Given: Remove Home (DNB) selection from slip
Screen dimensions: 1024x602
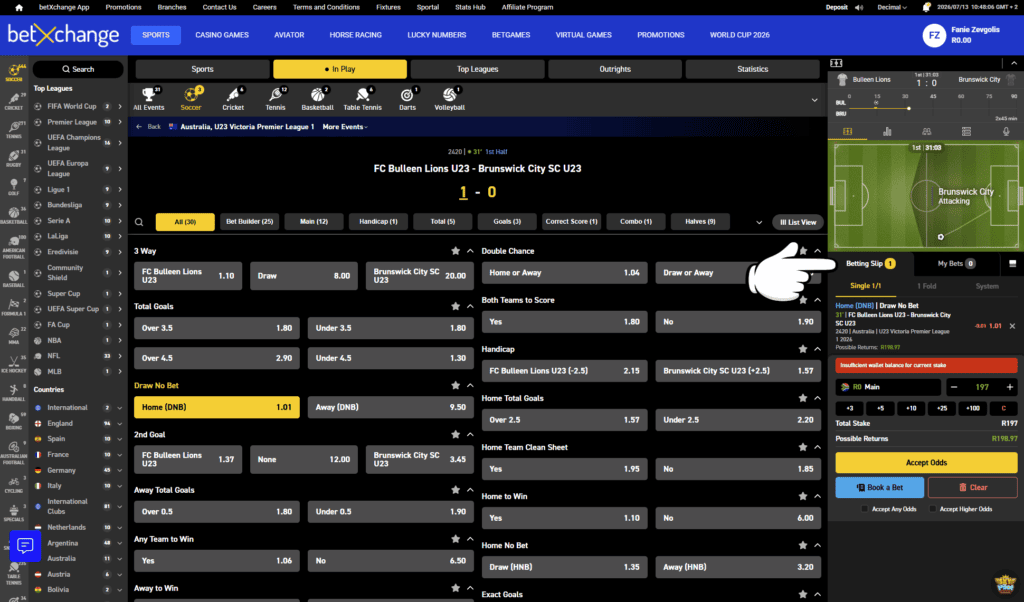Looking at the screenshot, I should [x=1012, y=326].
